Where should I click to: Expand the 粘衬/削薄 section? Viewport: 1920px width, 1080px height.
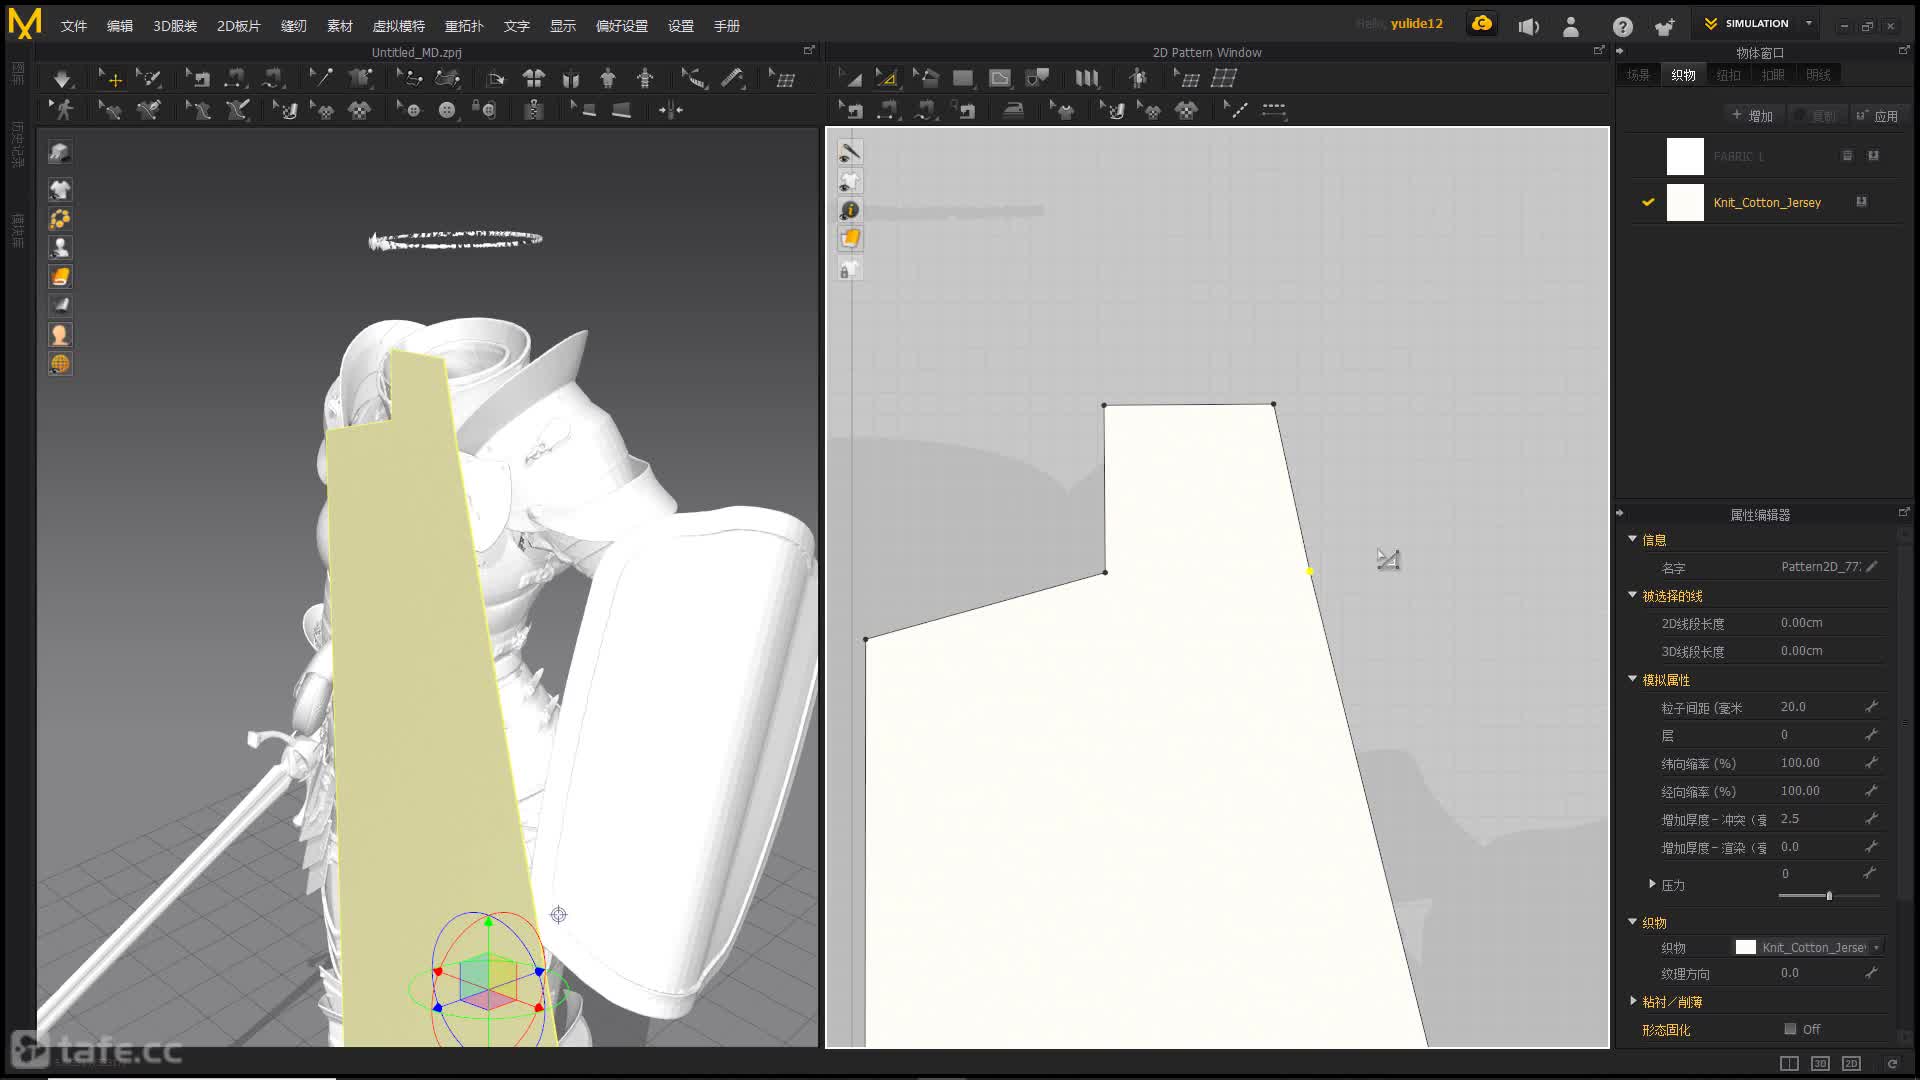tap(1632, 1001)
